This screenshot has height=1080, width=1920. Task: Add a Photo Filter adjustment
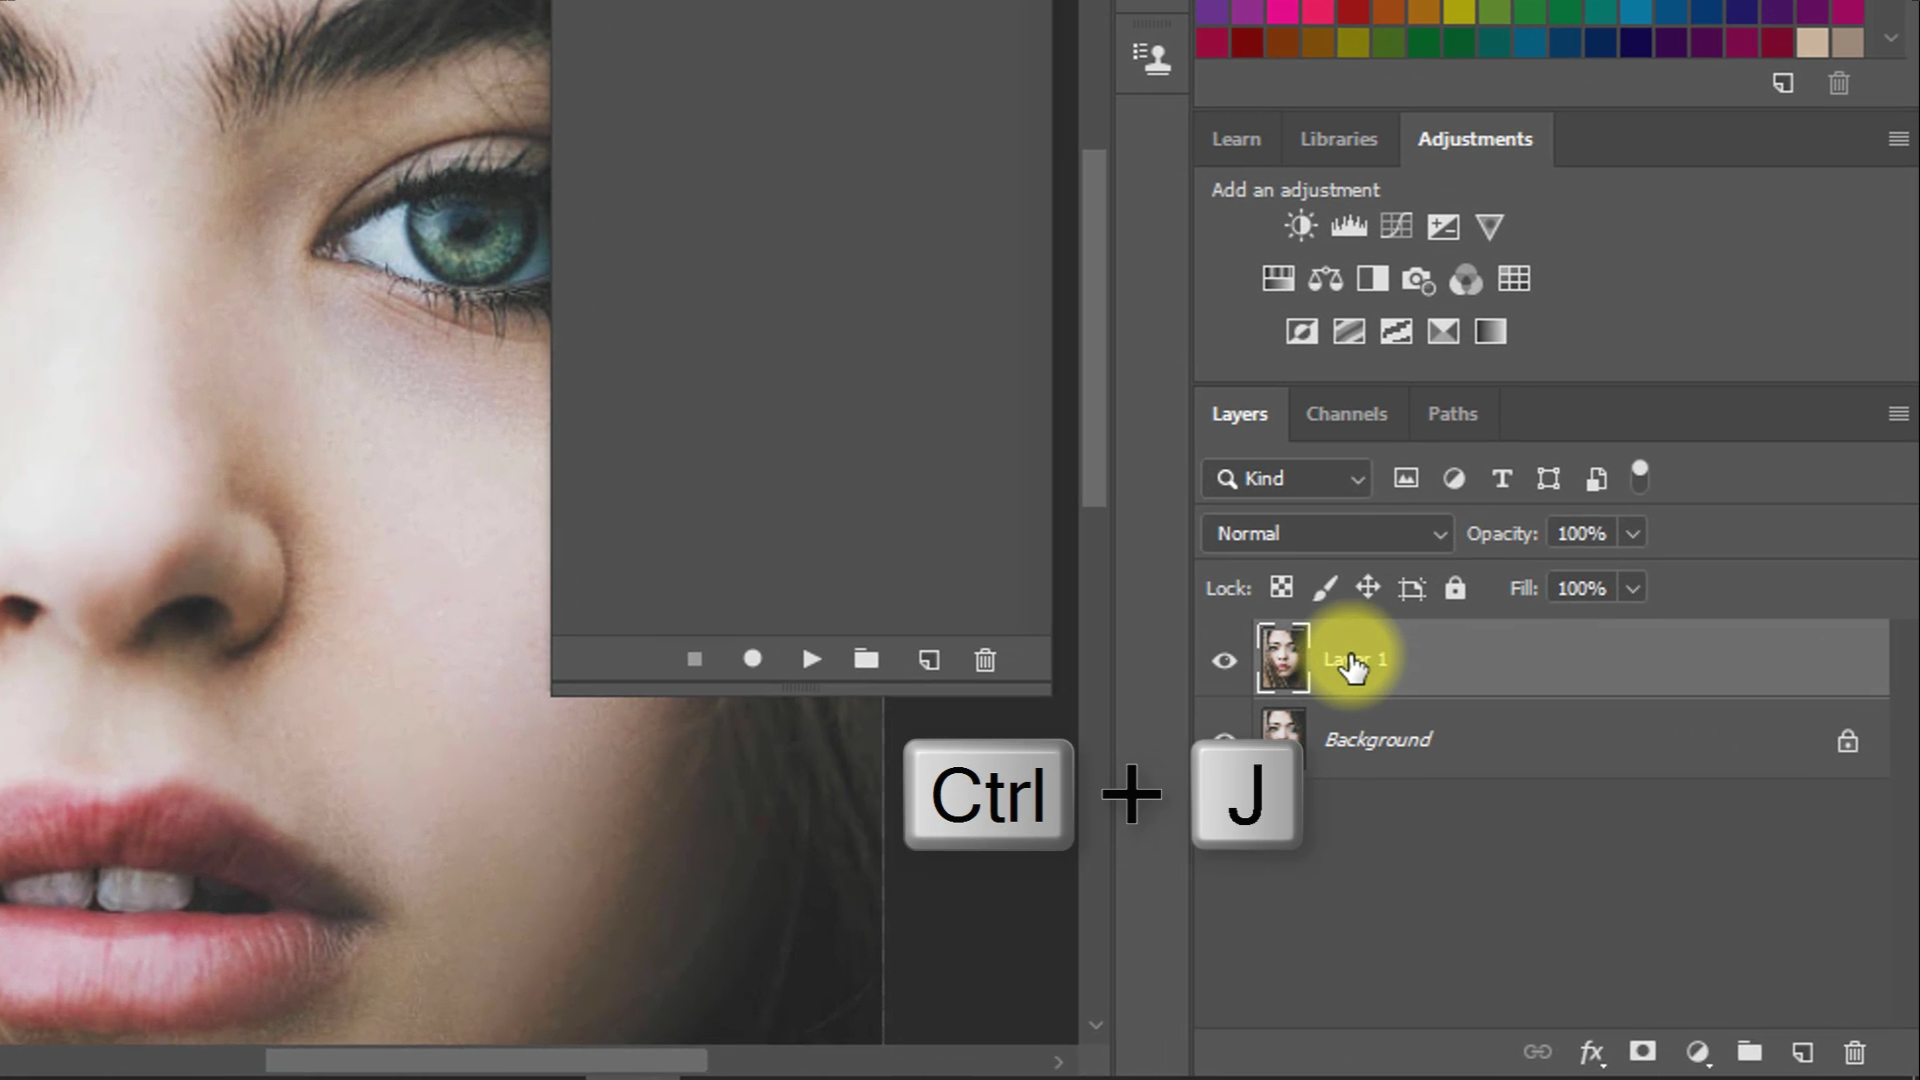1418,280
